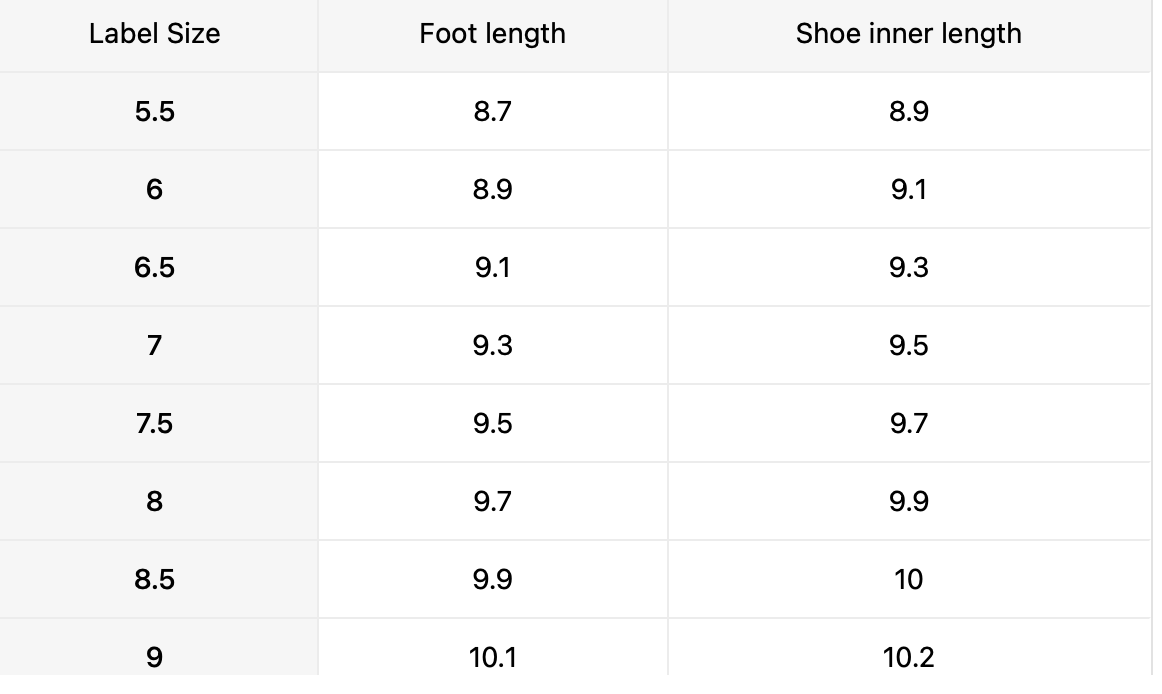Click the Shoe inner length header

(908, 33)
